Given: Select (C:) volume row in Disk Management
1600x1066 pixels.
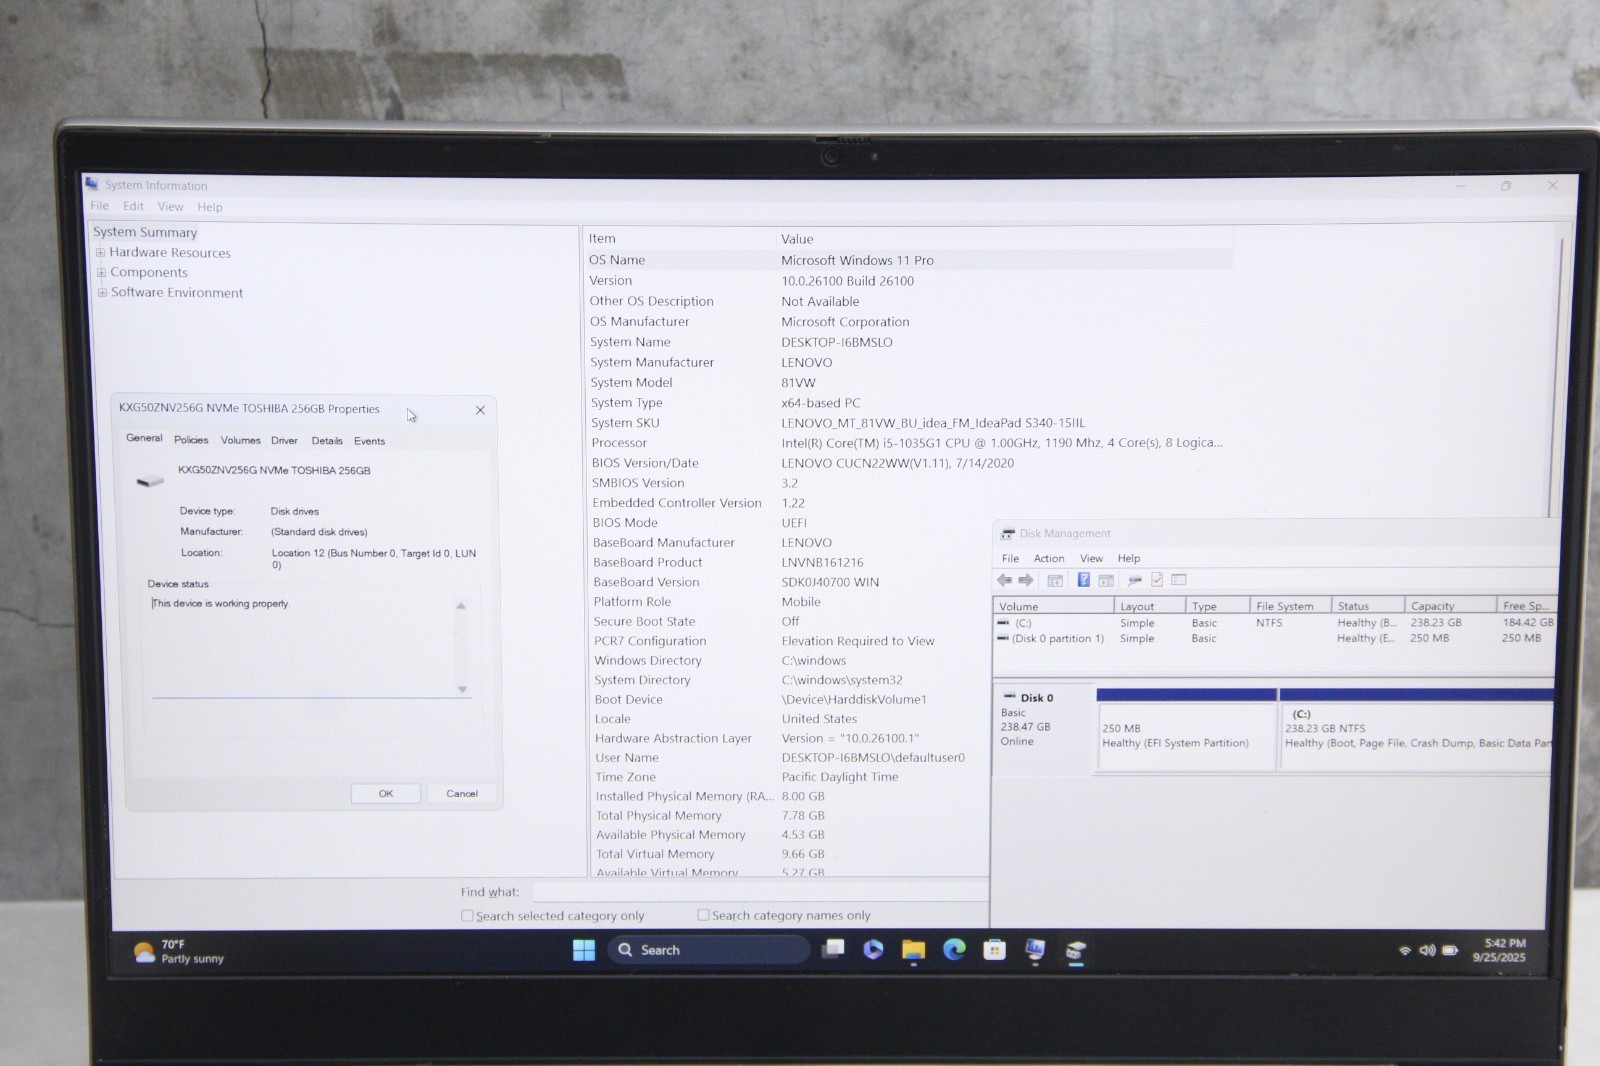Looking at the screenshot, I should 1275,622.
